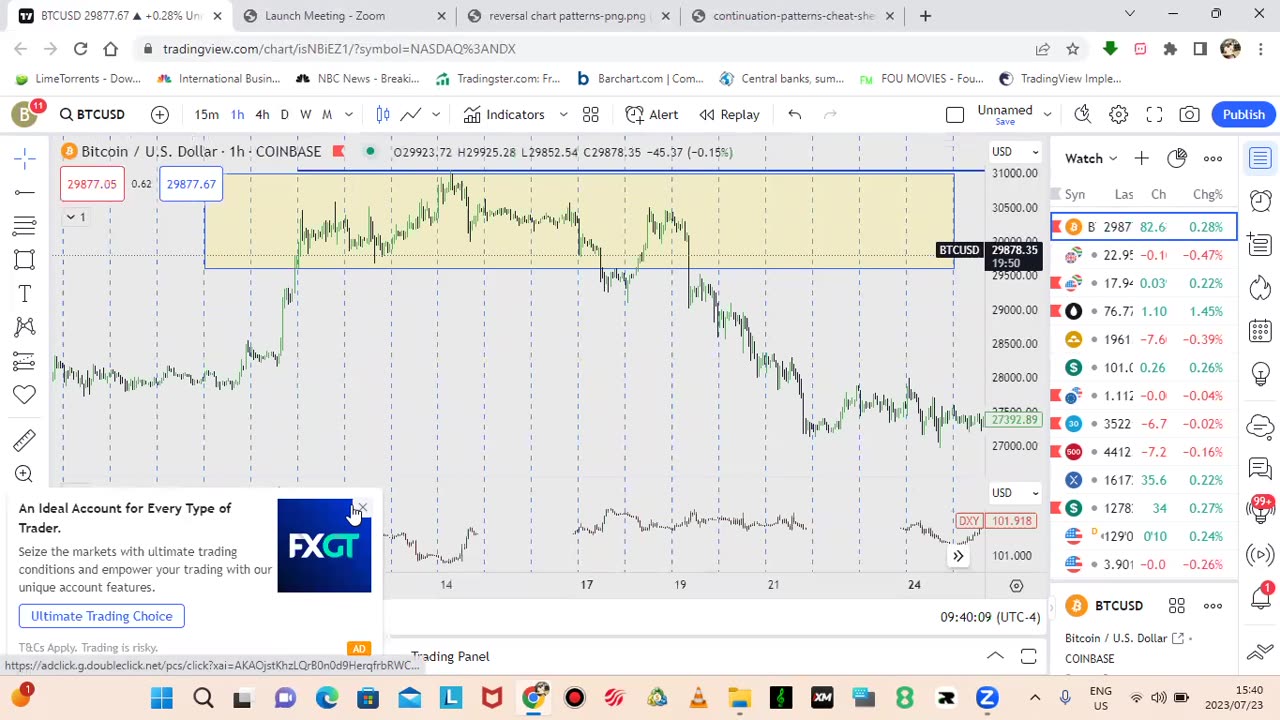Open indicator templates grid icon
Viewport: 1280px width, 720px height.
(x=591, y=115)
